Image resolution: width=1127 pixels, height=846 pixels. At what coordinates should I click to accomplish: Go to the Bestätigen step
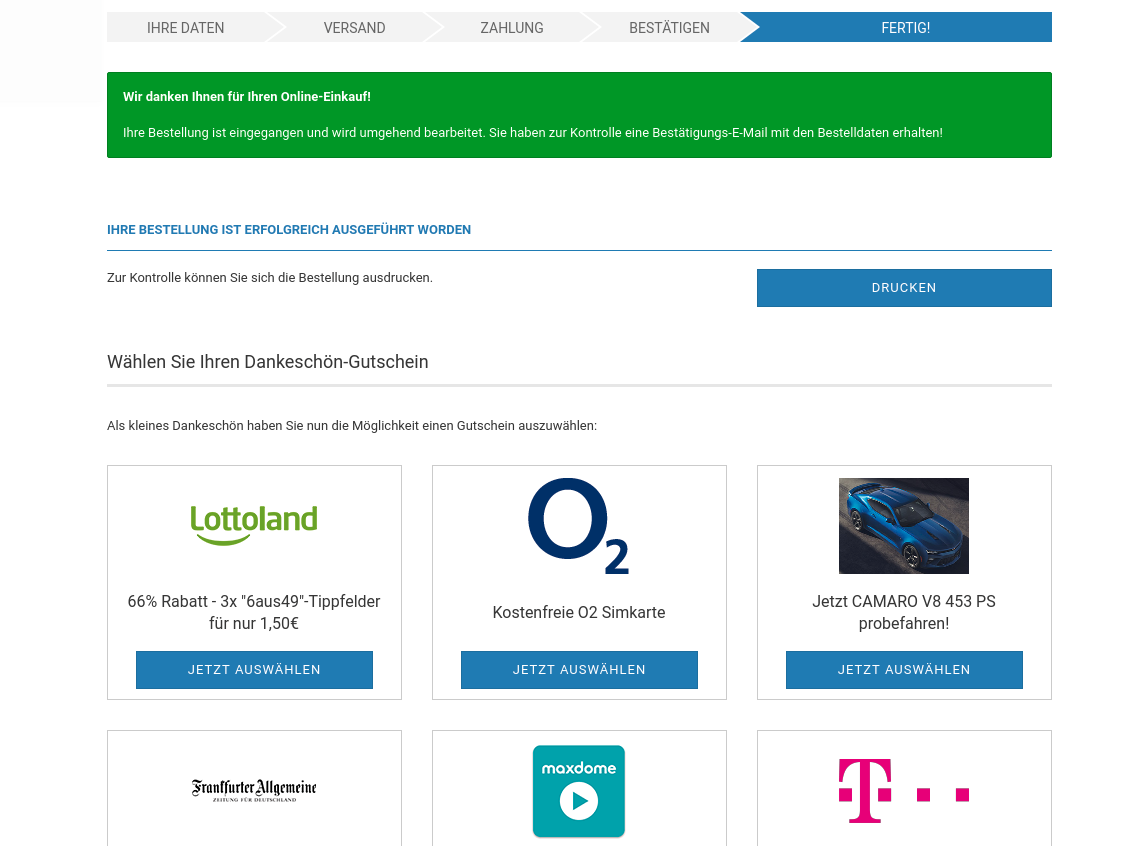click(669, 28)
